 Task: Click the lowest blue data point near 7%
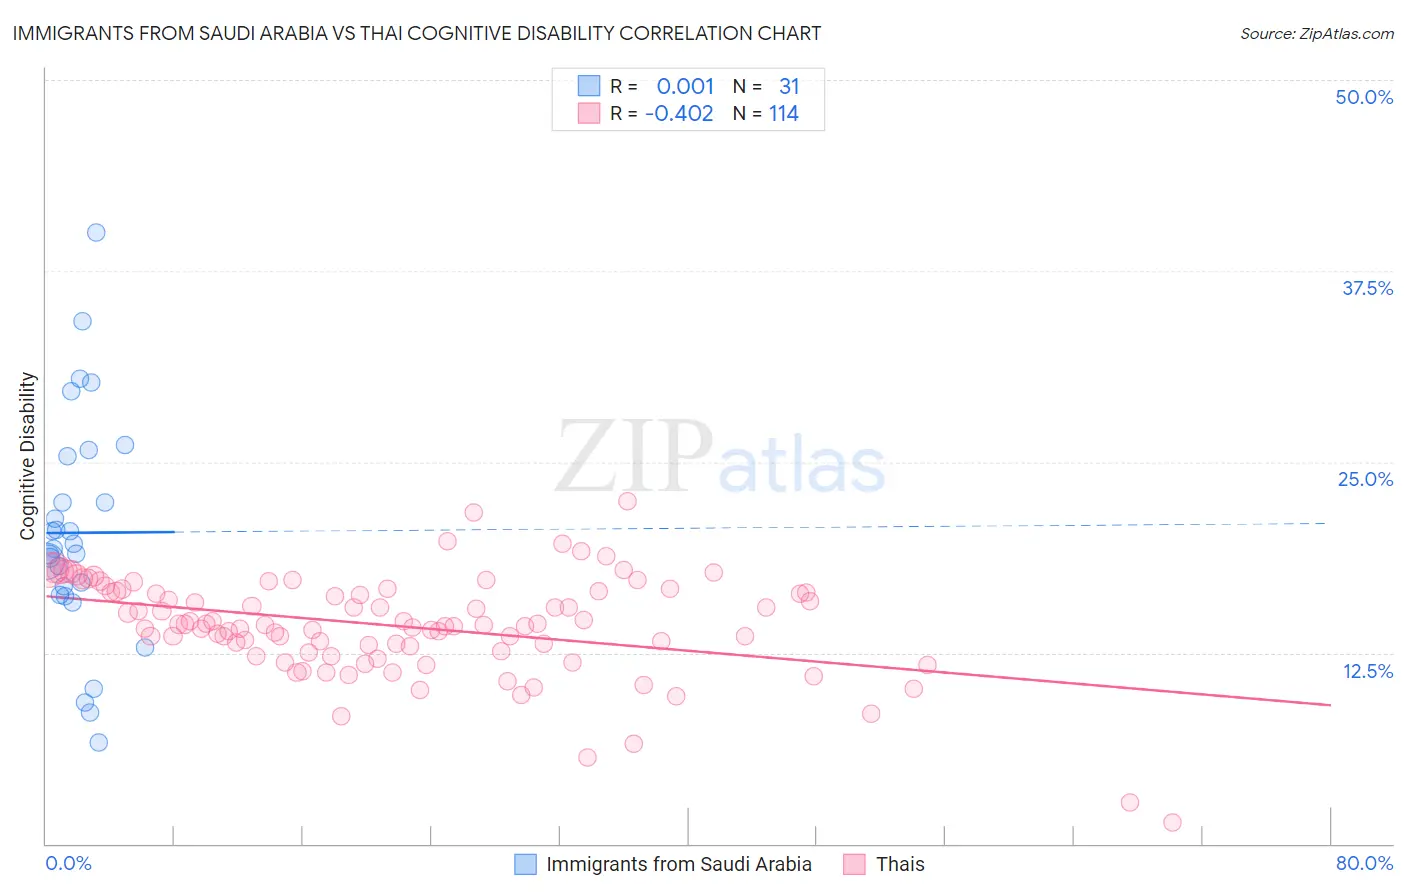[98, 742]
